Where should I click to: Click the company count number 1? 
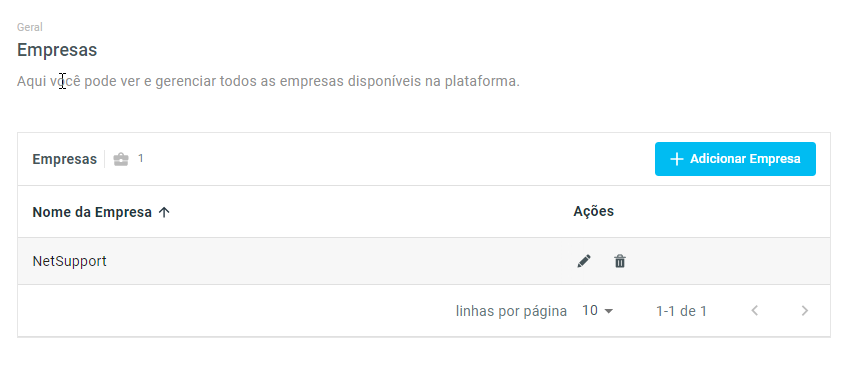pos(141,159)
